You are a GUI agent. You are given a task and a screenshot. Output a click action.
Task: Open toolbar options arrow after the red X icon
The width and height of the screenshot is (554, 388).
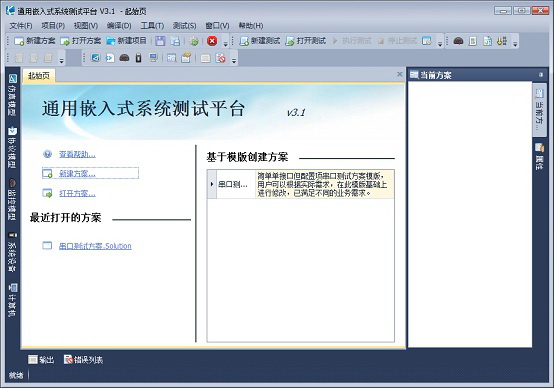[225, 44]
